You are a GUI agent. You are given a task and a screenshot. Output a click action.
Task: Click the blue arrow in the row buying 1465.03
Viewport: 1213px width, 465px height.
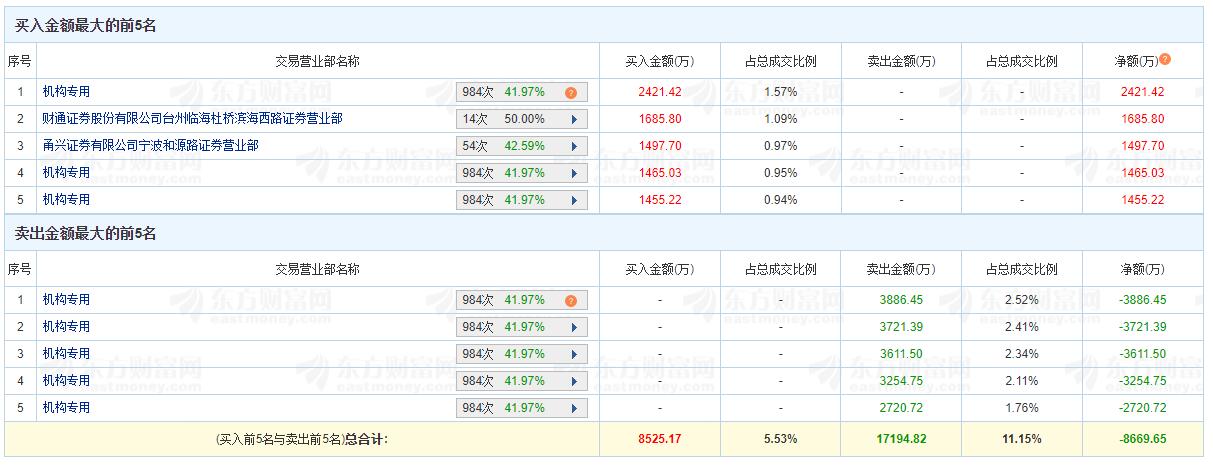pyautogui.click(x=574, y=173)
